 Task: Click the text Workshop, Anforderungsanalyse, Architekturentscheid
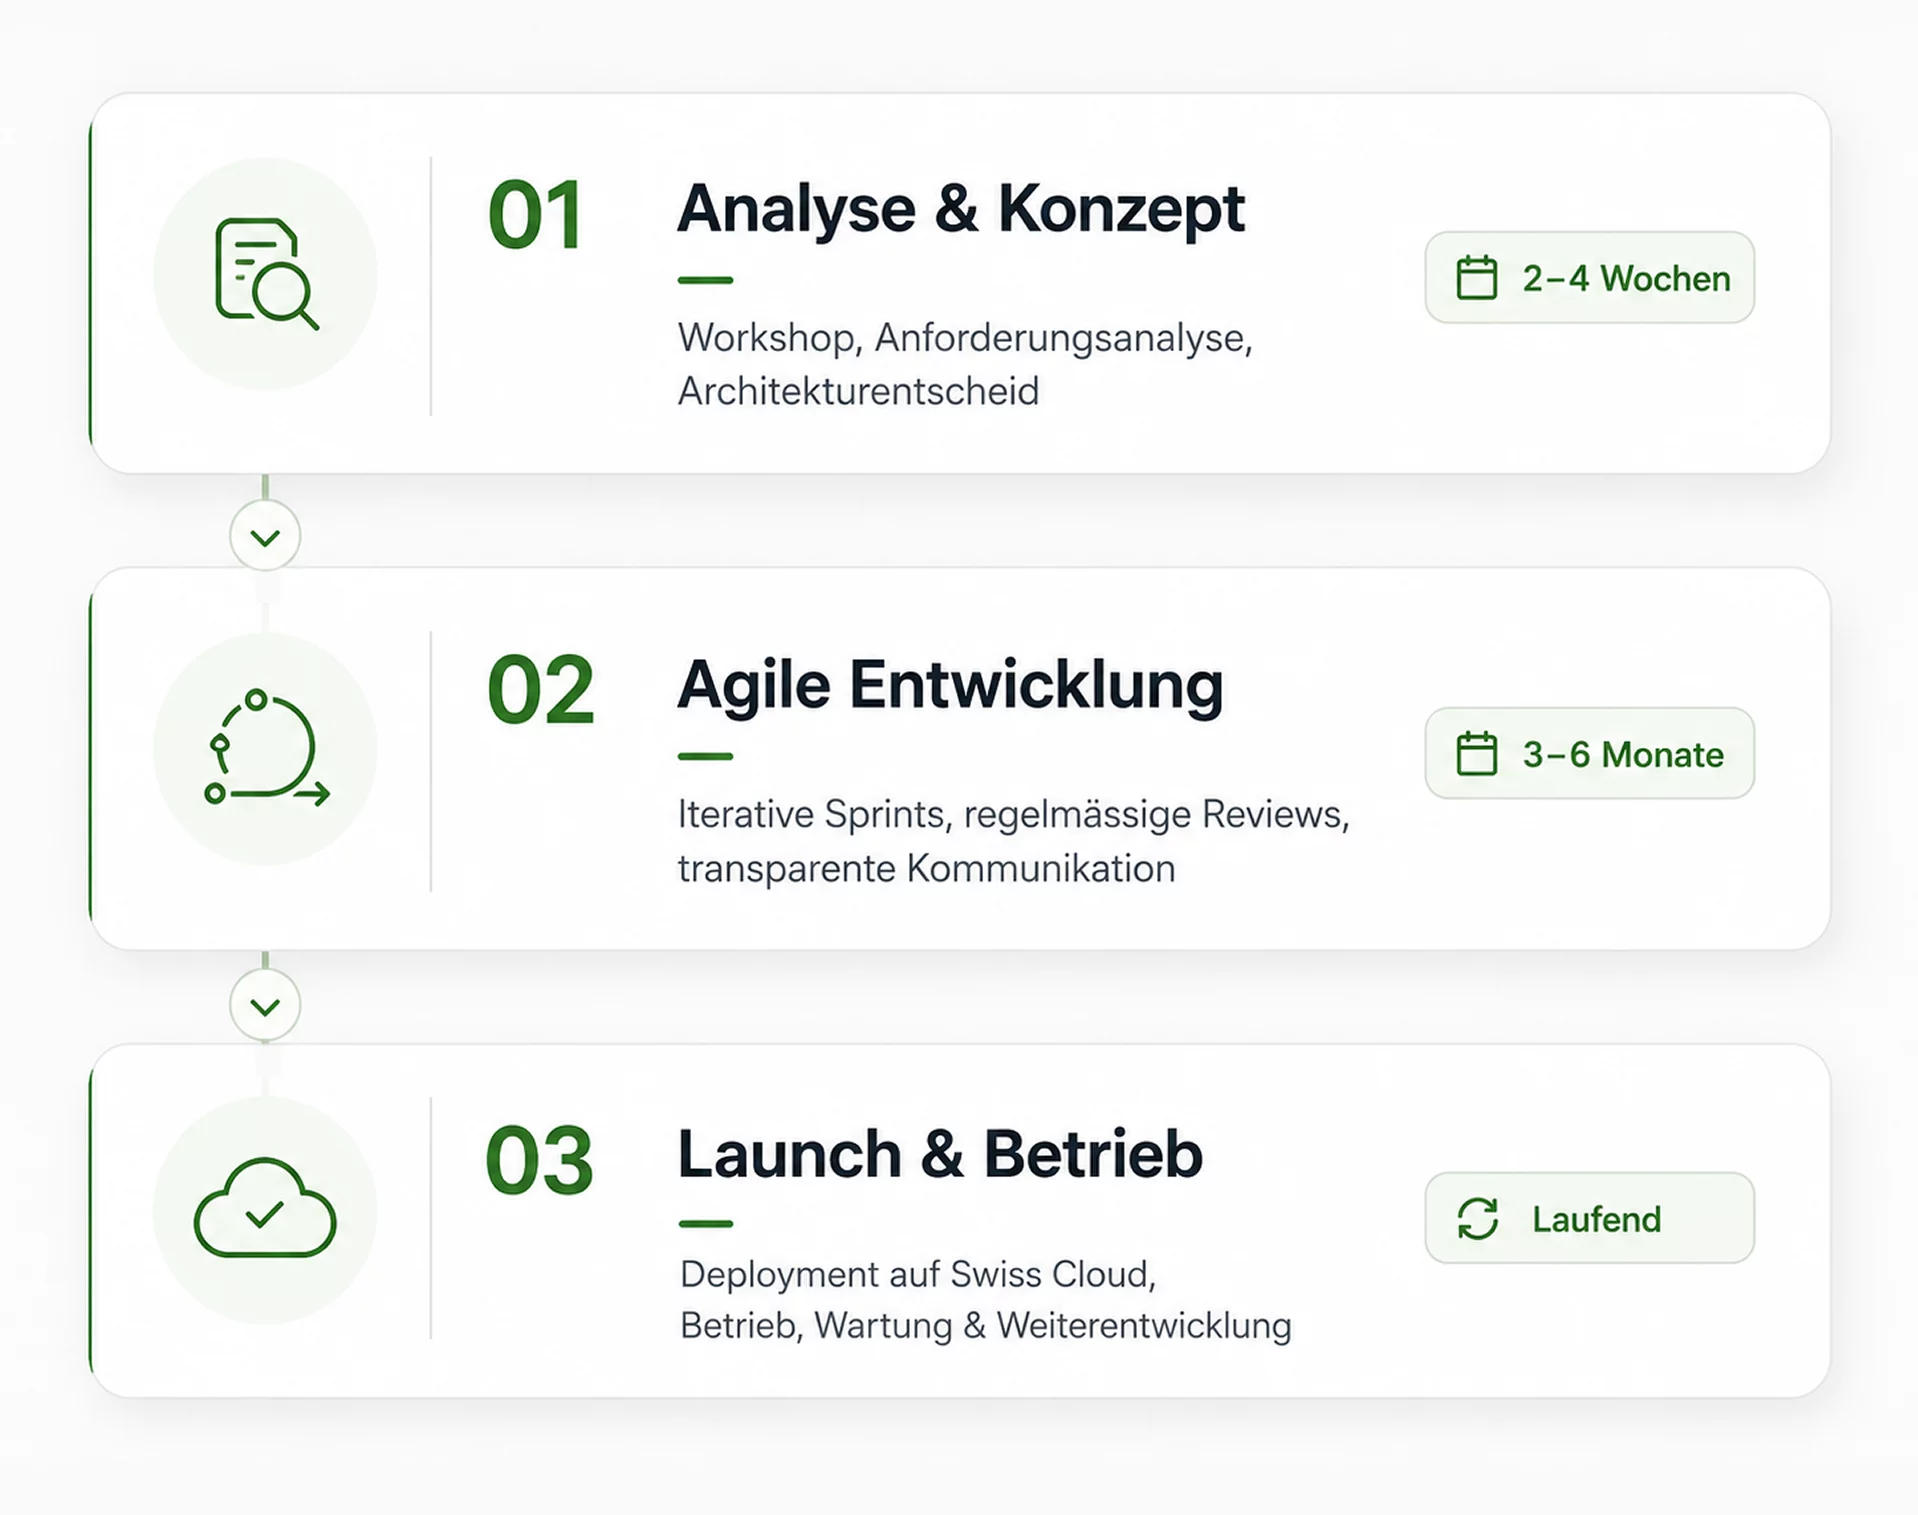pos(965,364)
